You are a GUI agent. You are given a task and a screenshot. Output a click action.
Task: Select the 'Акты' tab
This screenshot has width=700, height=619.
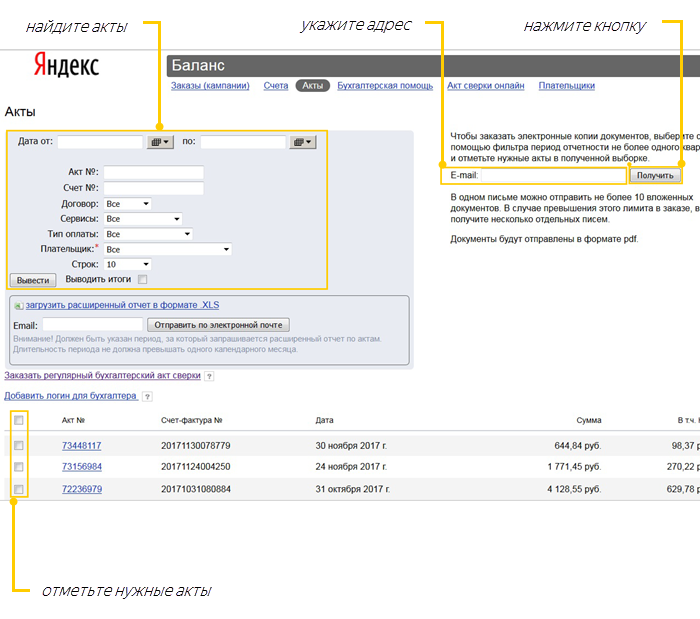pyautogui.click(x=312, y=86)
